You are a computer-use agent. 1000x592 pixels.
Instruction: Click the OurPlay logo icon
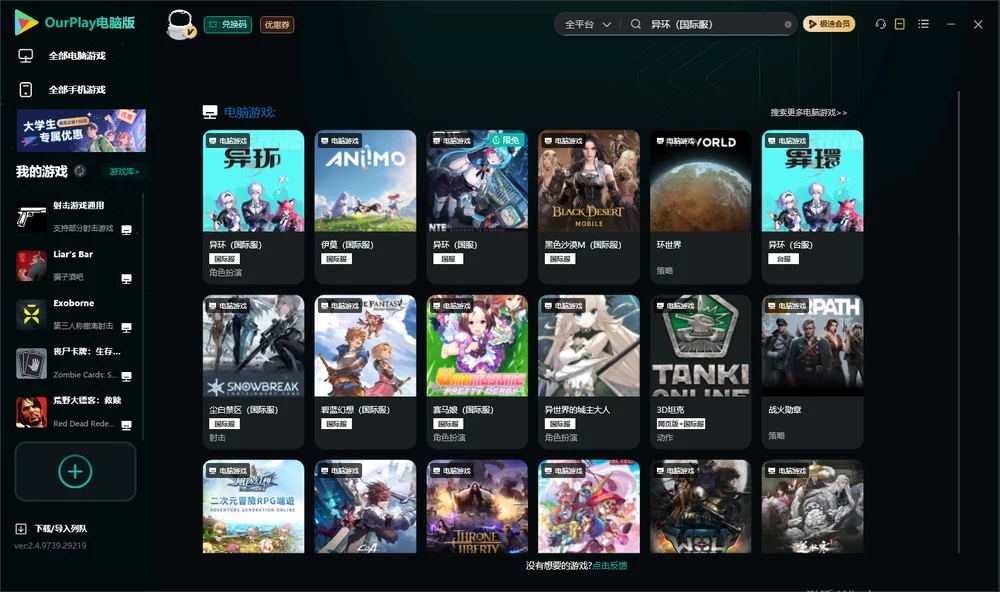[26, 22]
